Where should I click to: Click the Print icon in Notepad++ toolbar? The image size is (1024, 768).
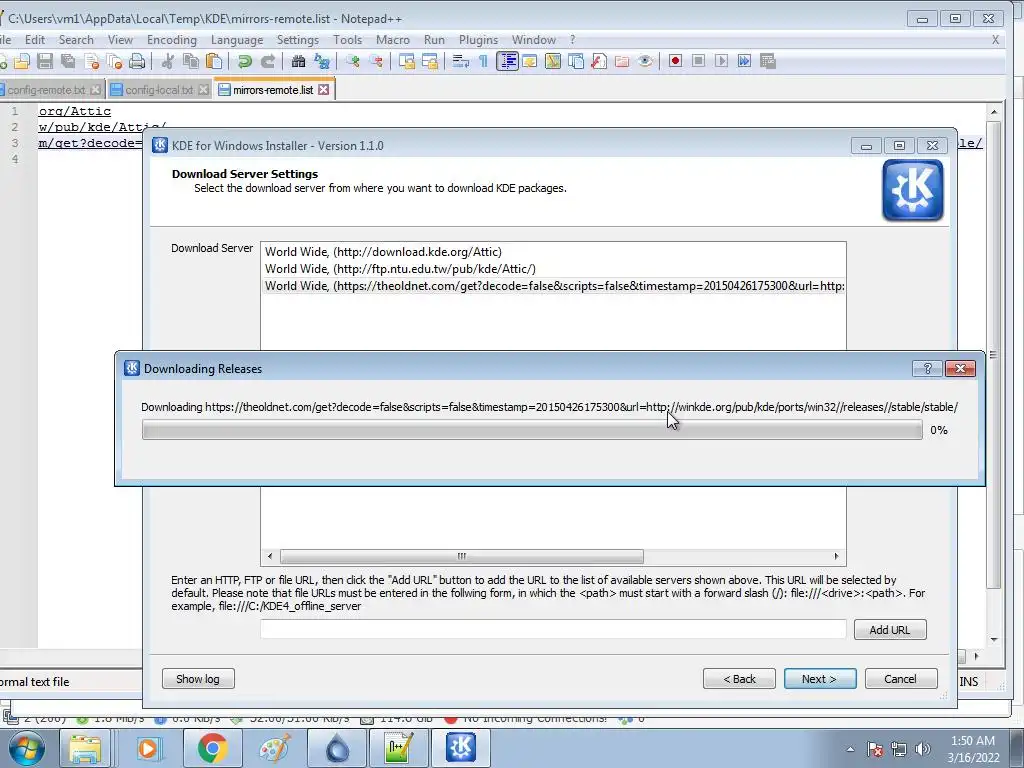coord(137,61)
